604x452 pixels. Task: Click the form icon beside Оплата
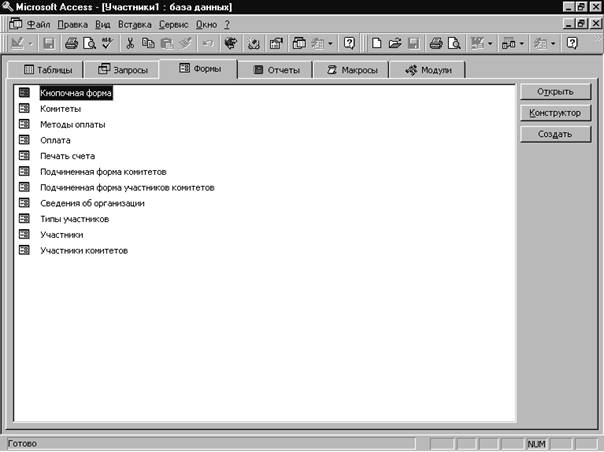pyautogui.click(x=24, y=140)
